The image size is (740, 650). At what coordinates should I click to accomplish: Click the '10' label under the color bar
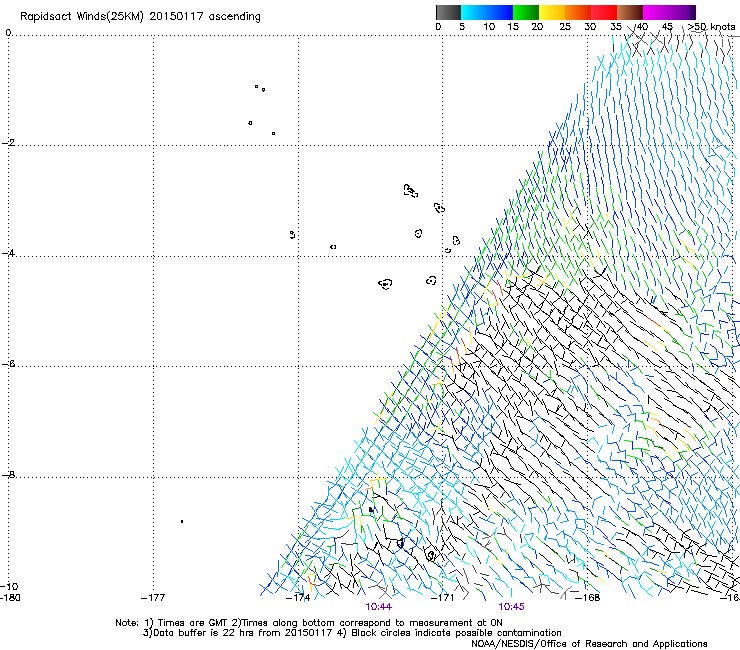tap(489, 27)
